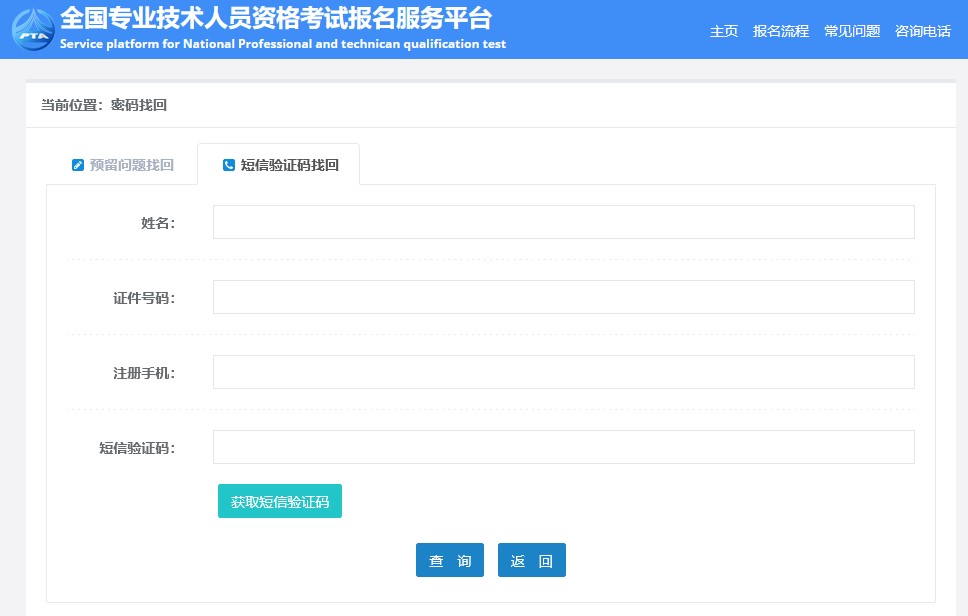Click the pencil icon on 预留问题找回 tab
The width and height of the screenshot is (968, 616).
tap(78, 165)
